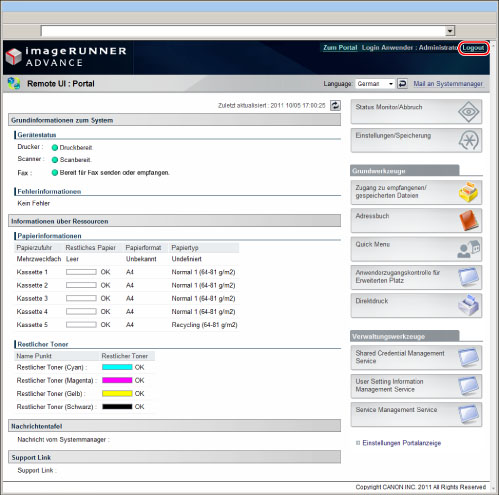Open Einstellungen/Speicherung settings icon
The height and width of the screenshot is (495, 499).
tap(468, 140)
